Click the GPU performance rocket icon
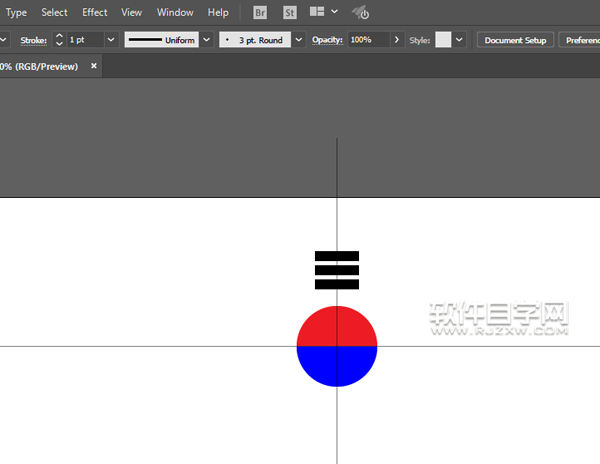The image size is (600, 464). point(361,13)
